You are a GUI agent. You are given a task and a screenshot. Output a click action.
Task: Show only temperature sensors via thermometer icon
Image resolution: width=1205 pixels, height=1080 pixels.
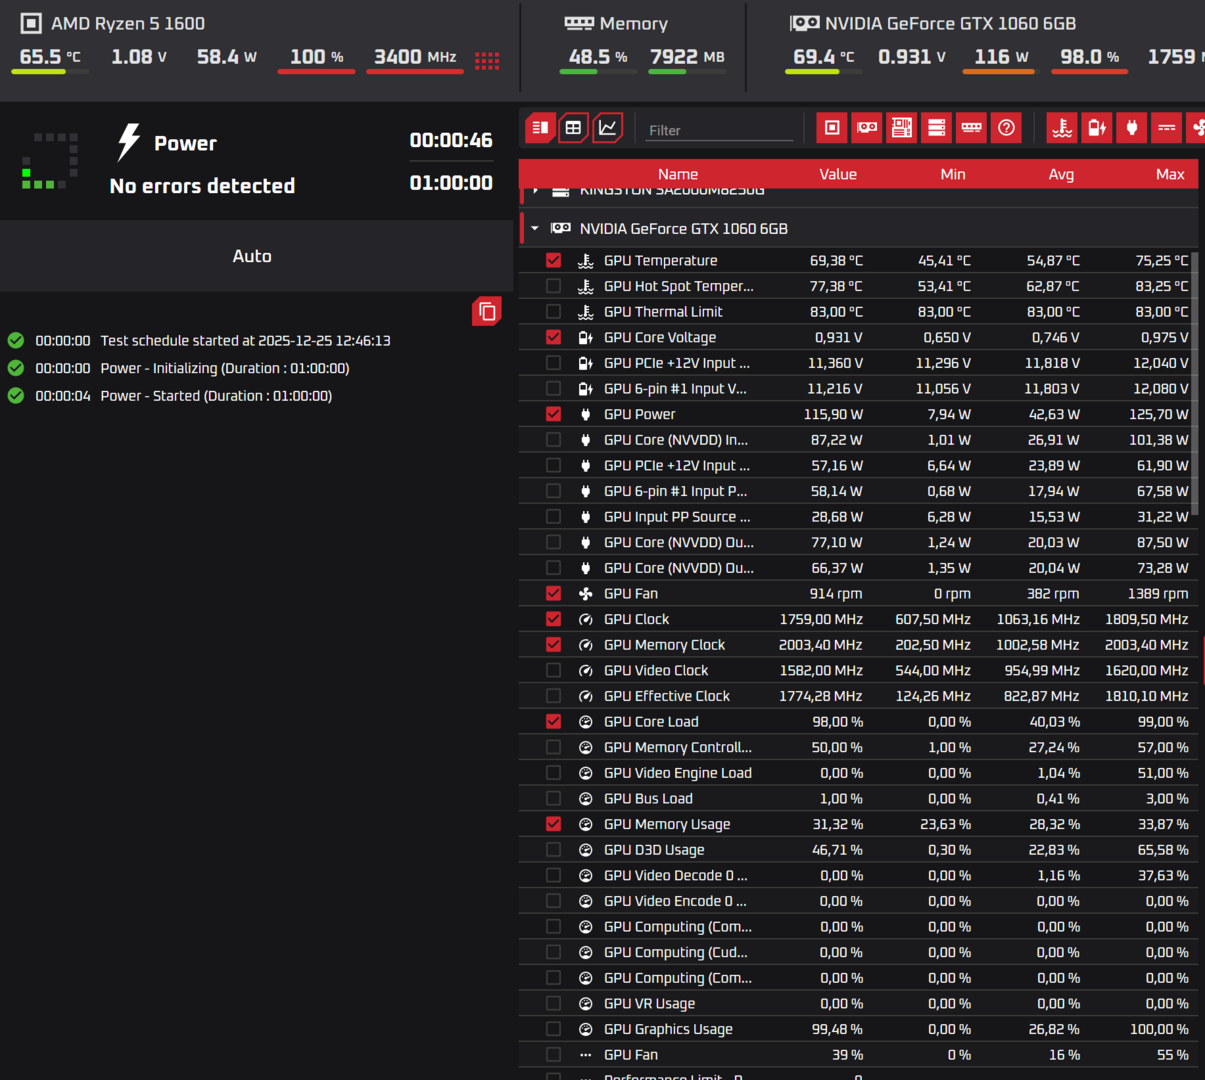1062,127
